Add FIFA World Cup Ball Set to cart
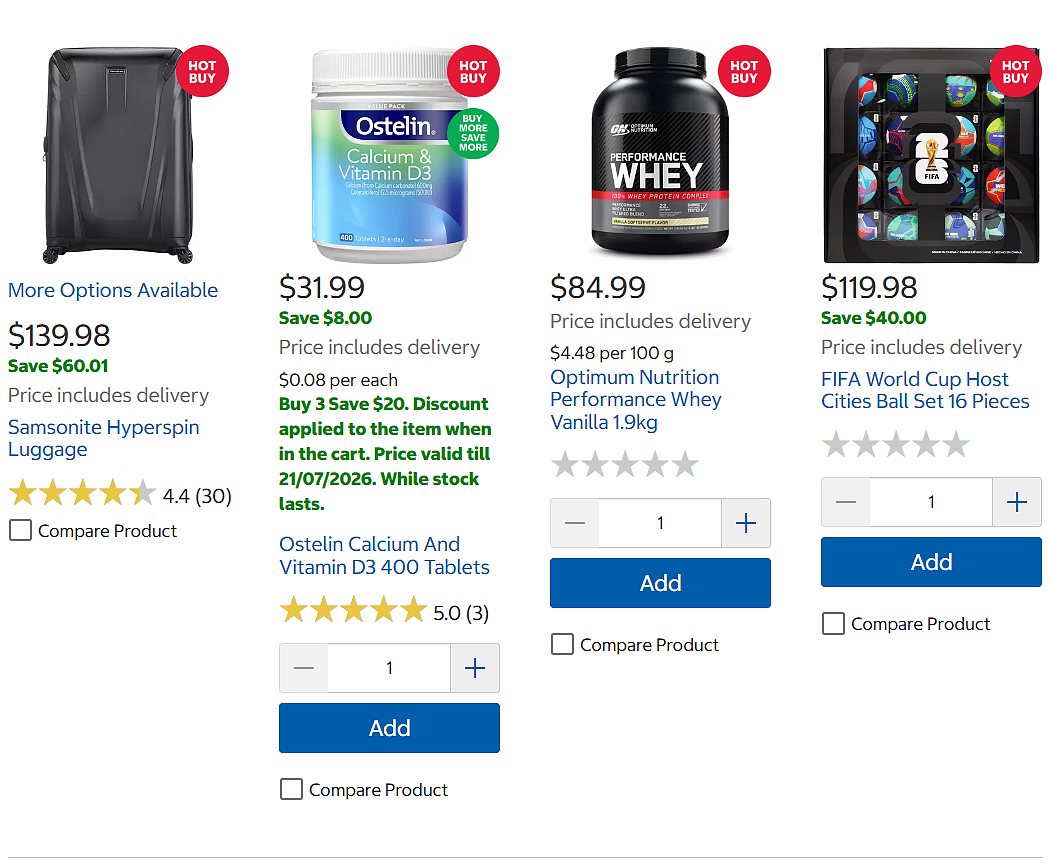The width and height of the screenshot is (1052, 863). 931,562
